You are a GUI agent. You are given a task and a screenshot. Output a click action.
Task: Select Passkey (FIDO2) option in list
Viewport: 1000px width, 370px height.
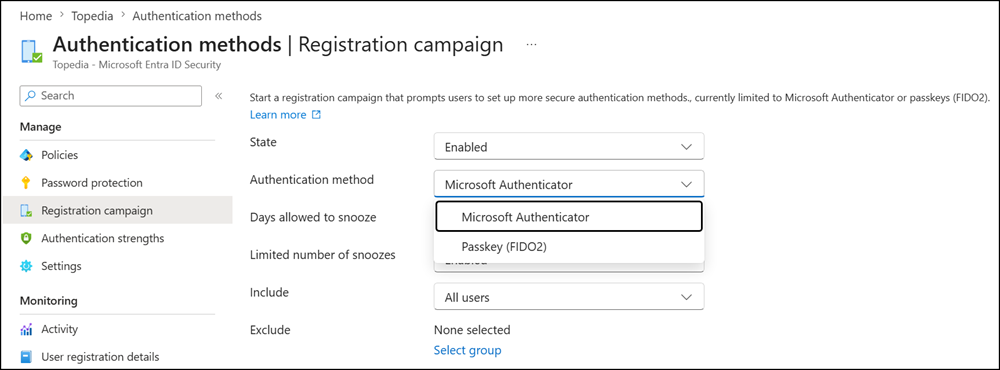569,247
